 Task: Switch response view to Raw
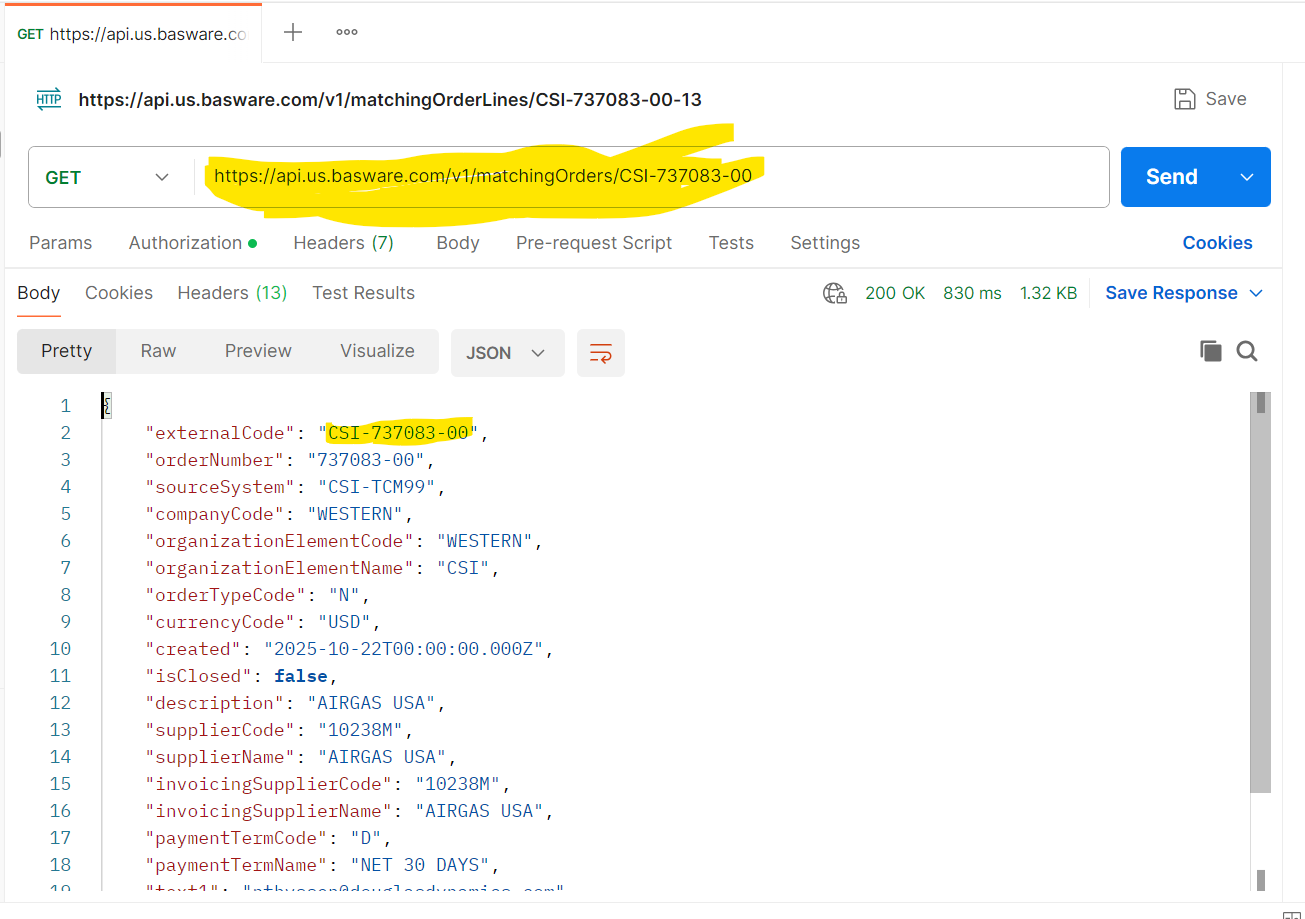click(x=158, y=351)
